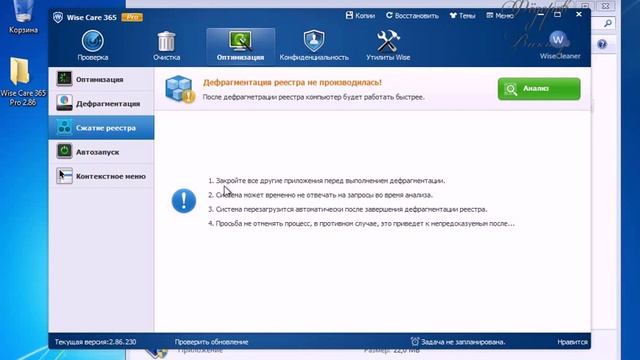Viewport: 640px width, 360px height.
Task: Open the Меню dropdown in title bar
Action: coord(500,16)
